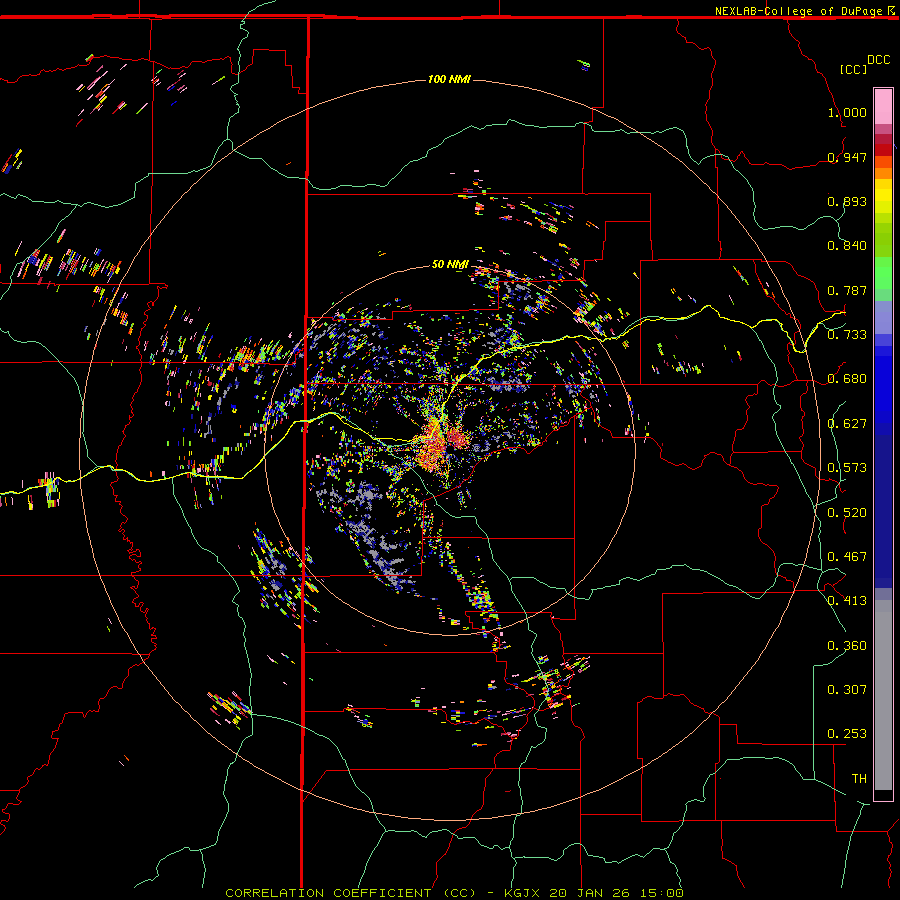Pick the gray swatch near 0.307

click(x=883, y=695)
